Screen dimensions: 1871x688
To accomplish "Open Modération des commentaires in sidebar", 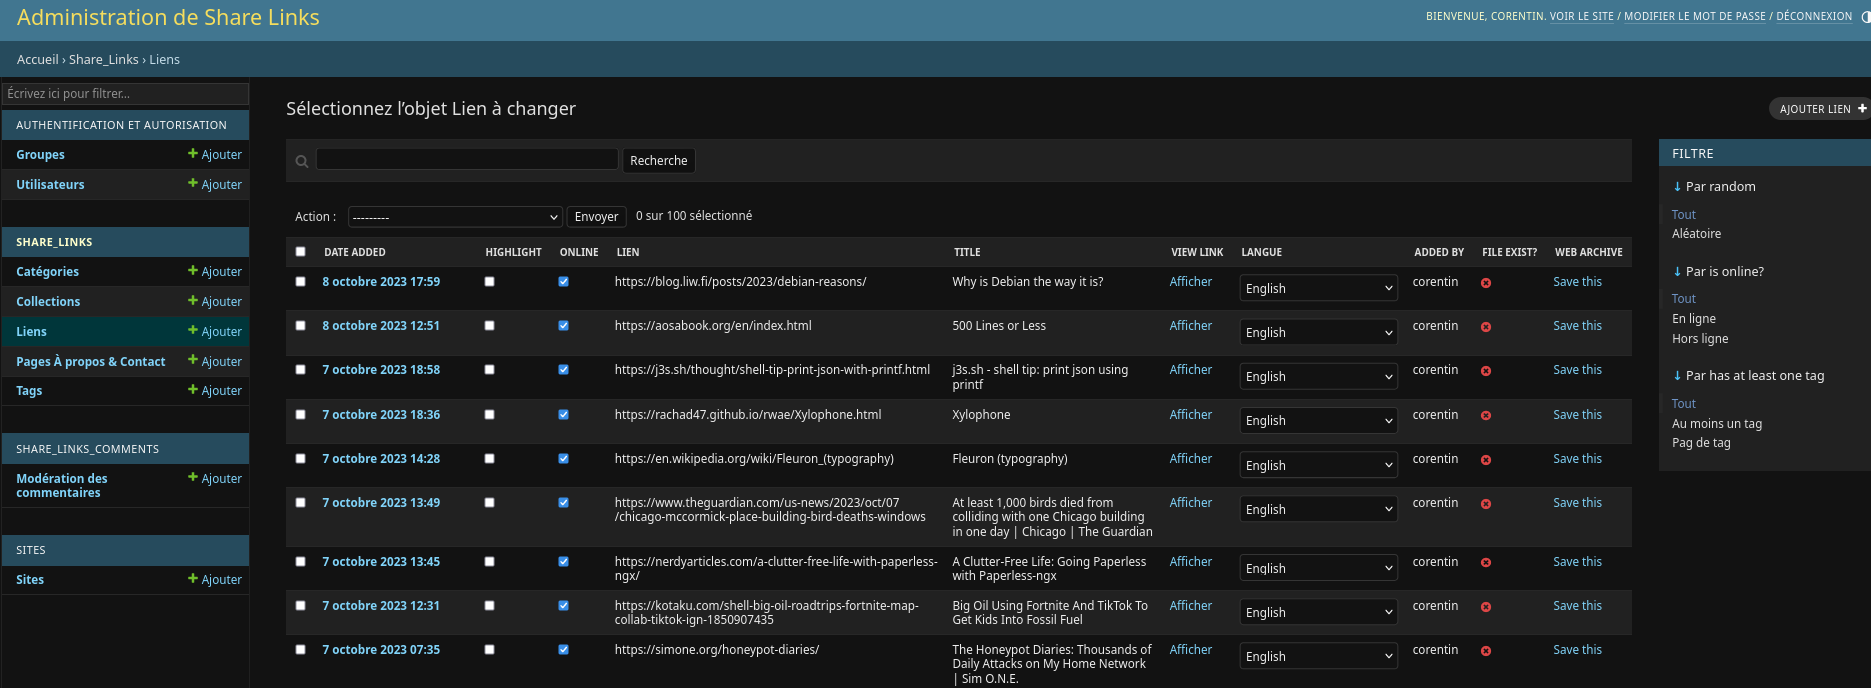I will pyautogui.click(x=61, y=486).
